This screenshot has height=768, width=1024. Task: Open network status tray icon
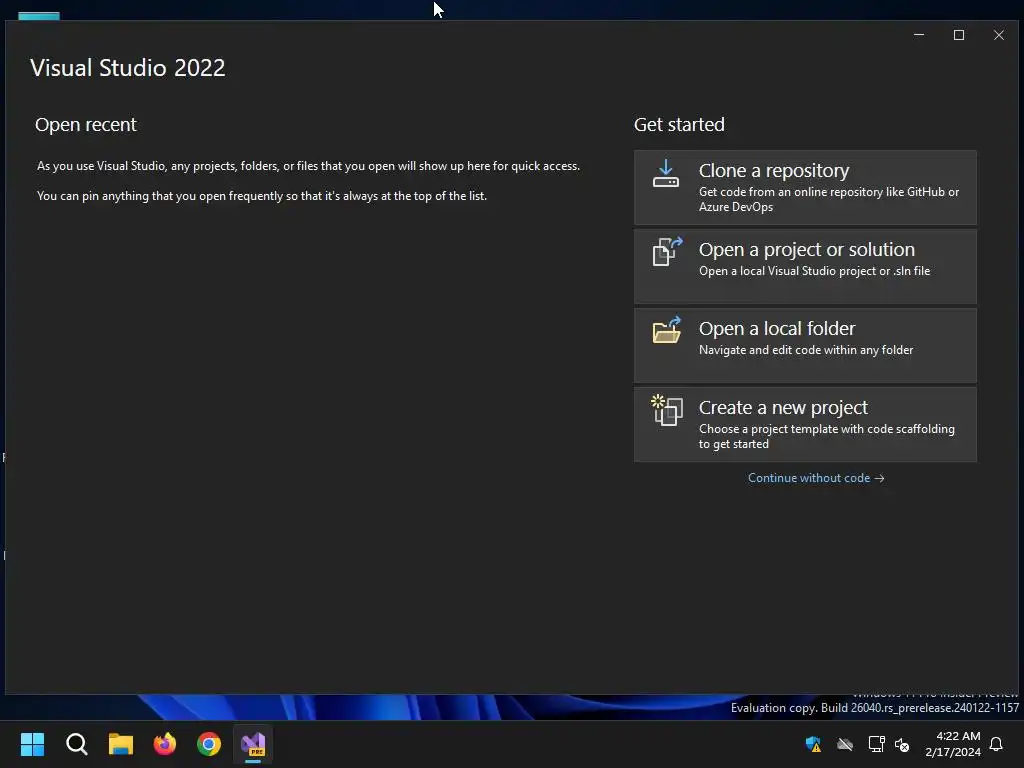[x=876, y=744]
